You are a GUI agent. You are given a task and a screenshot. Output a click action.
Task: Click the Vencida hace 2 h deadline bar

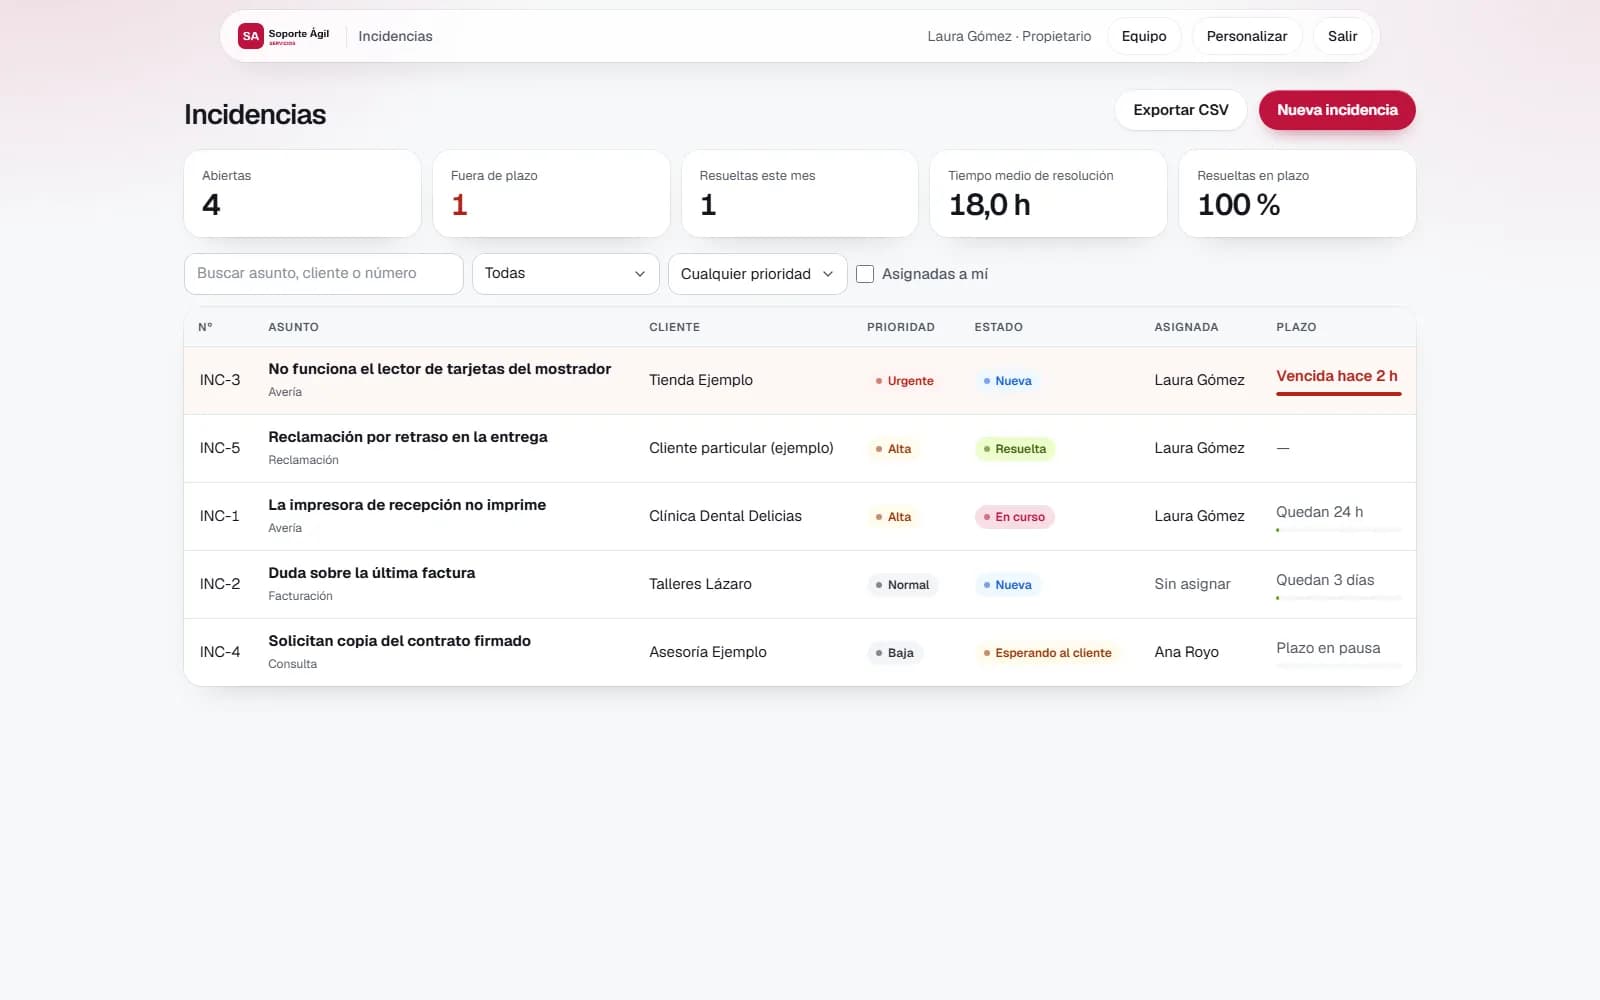1338,394
